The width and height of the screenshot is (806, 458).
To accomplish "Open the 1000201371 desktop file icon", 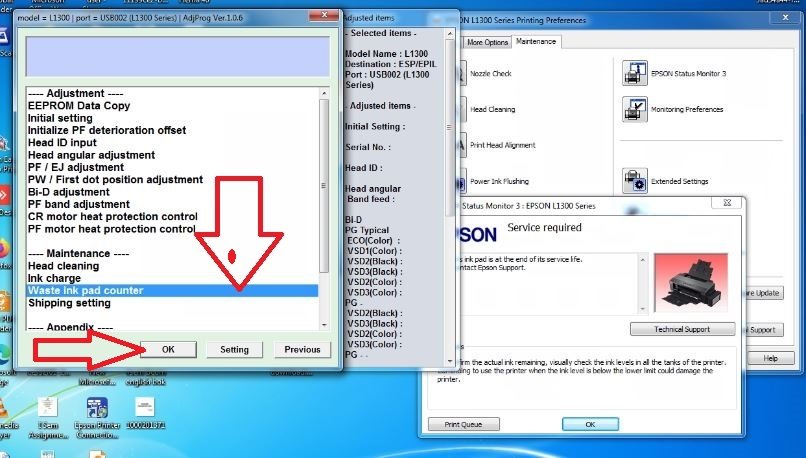I will pos(145,414).
